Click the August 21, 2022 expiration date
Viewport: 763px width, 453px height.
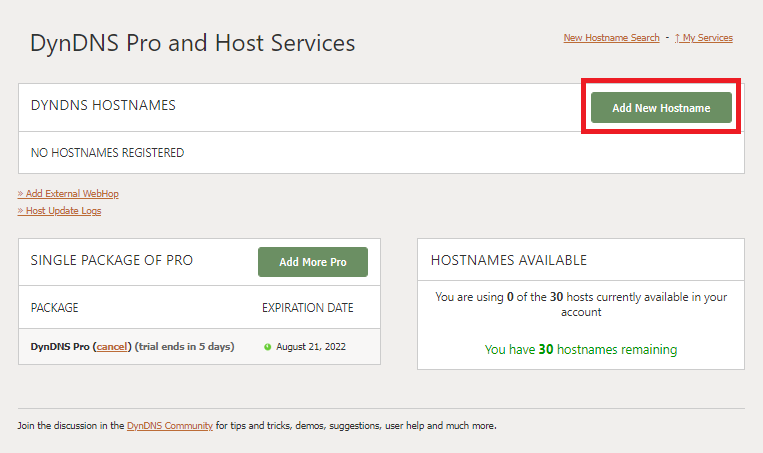click(x=311, y=347)
